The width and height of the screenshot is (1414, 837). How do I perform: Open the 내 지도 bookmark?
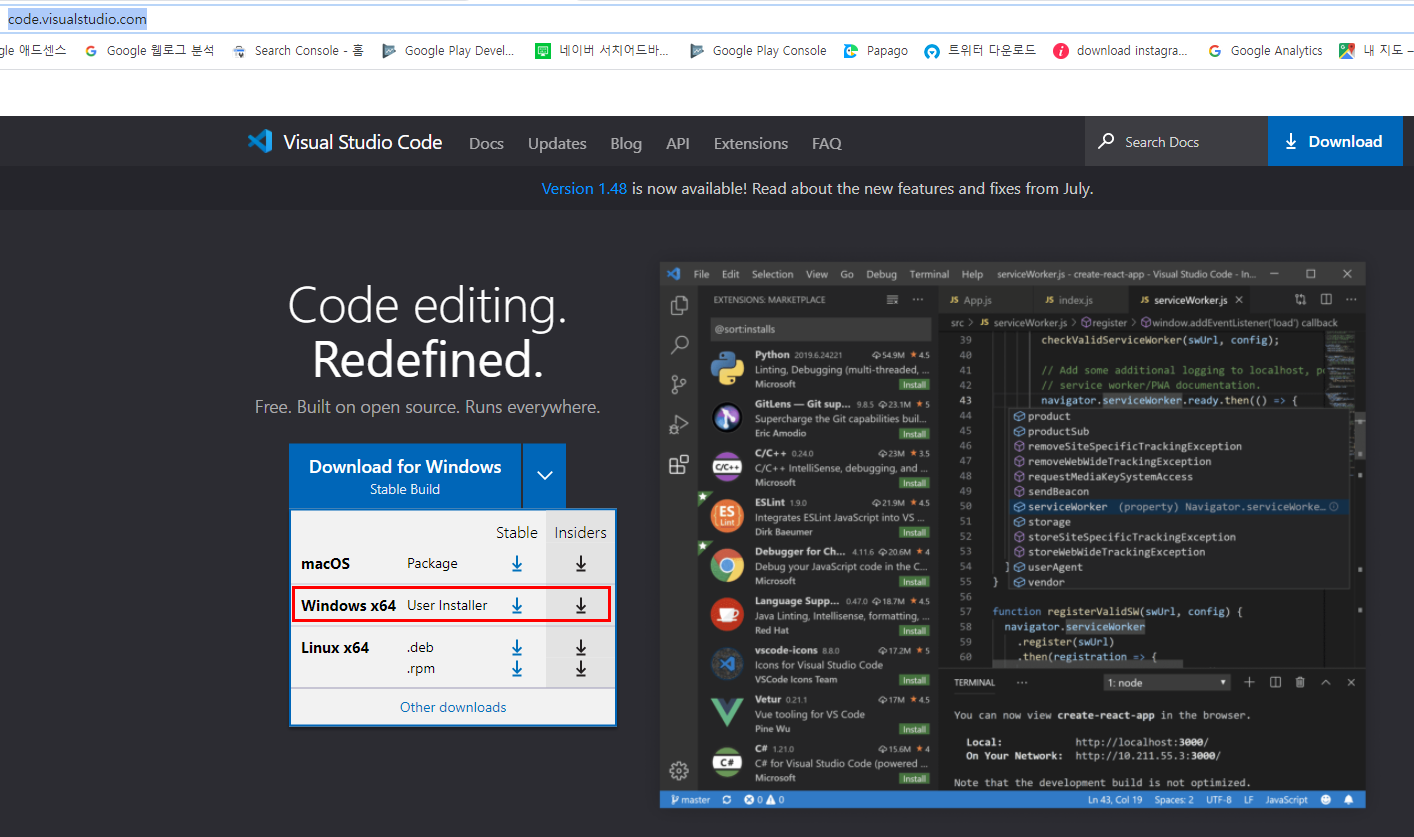[x=1376, y=50]
